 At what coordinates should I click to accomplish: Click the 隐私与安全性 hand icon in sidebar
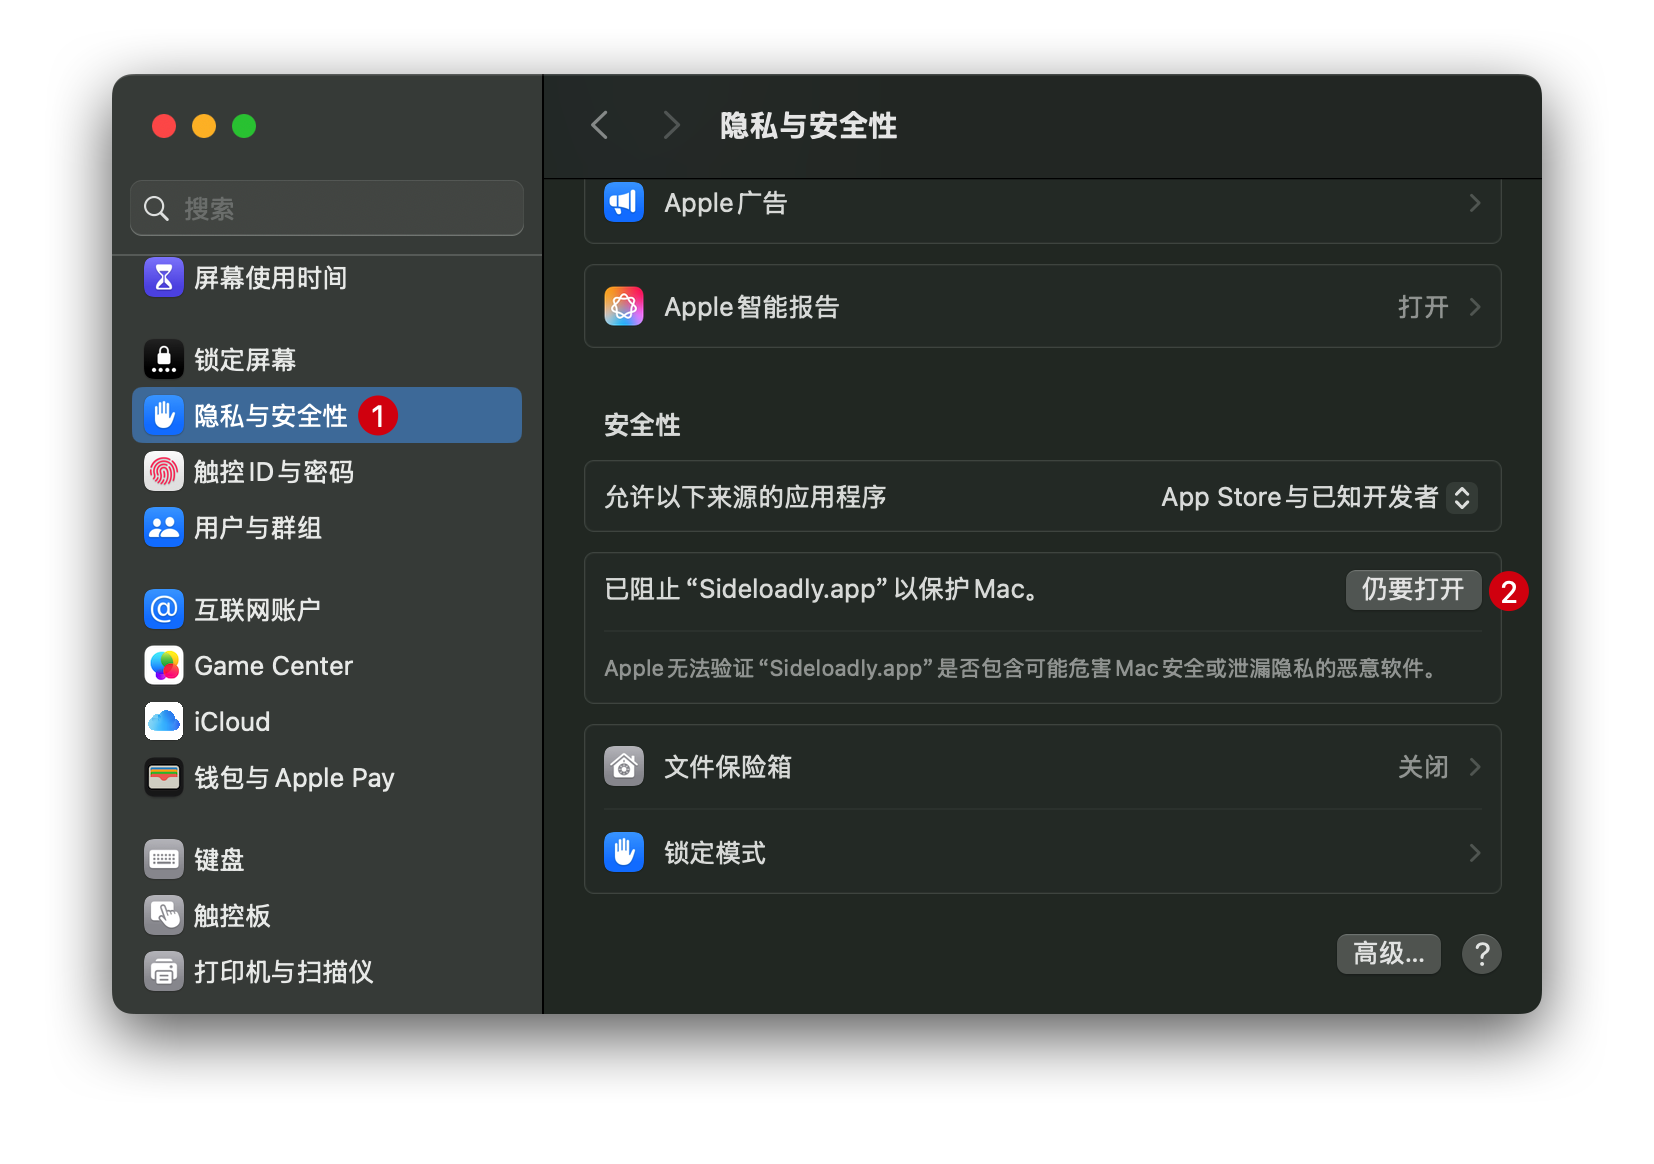click(x=164, y=416)
